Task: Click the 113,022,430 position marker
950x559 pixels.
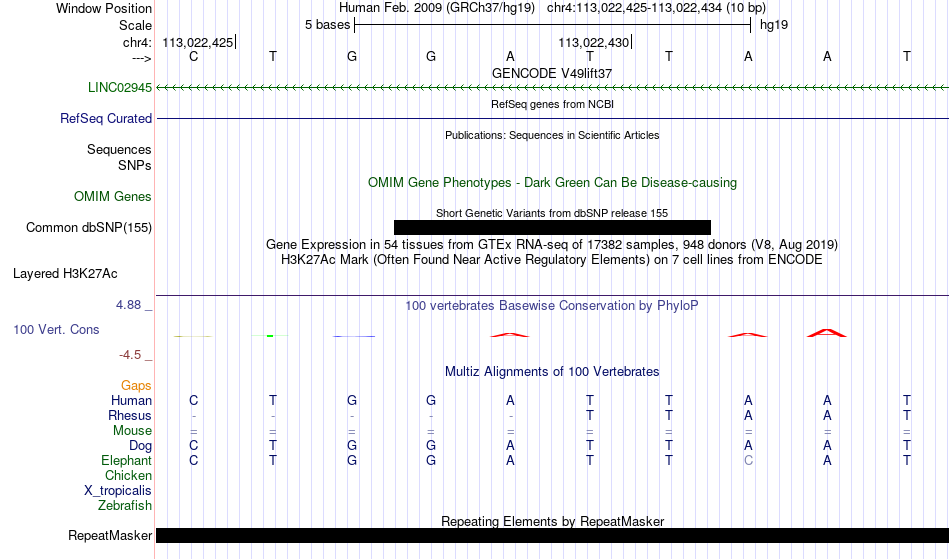Action: 594,42
